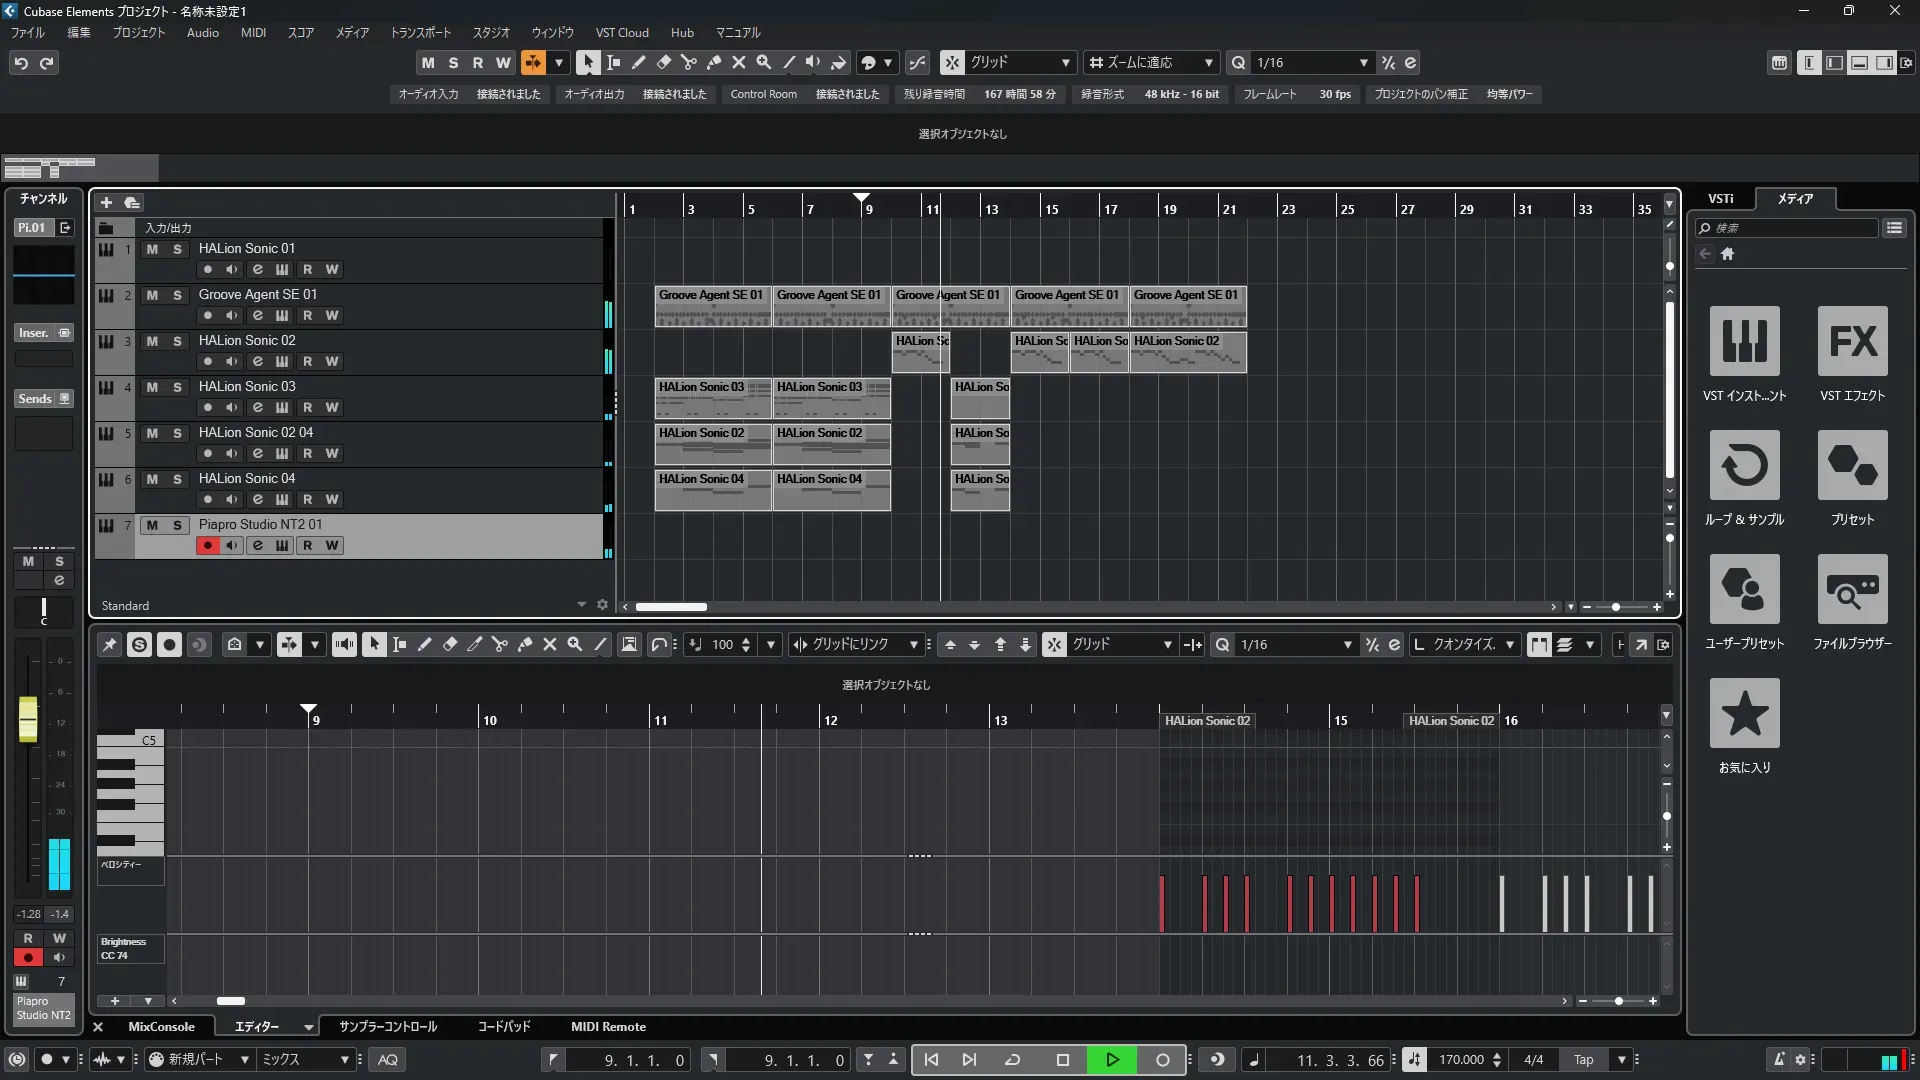Switch to the MixConsole tab

tap(161, 1027)
